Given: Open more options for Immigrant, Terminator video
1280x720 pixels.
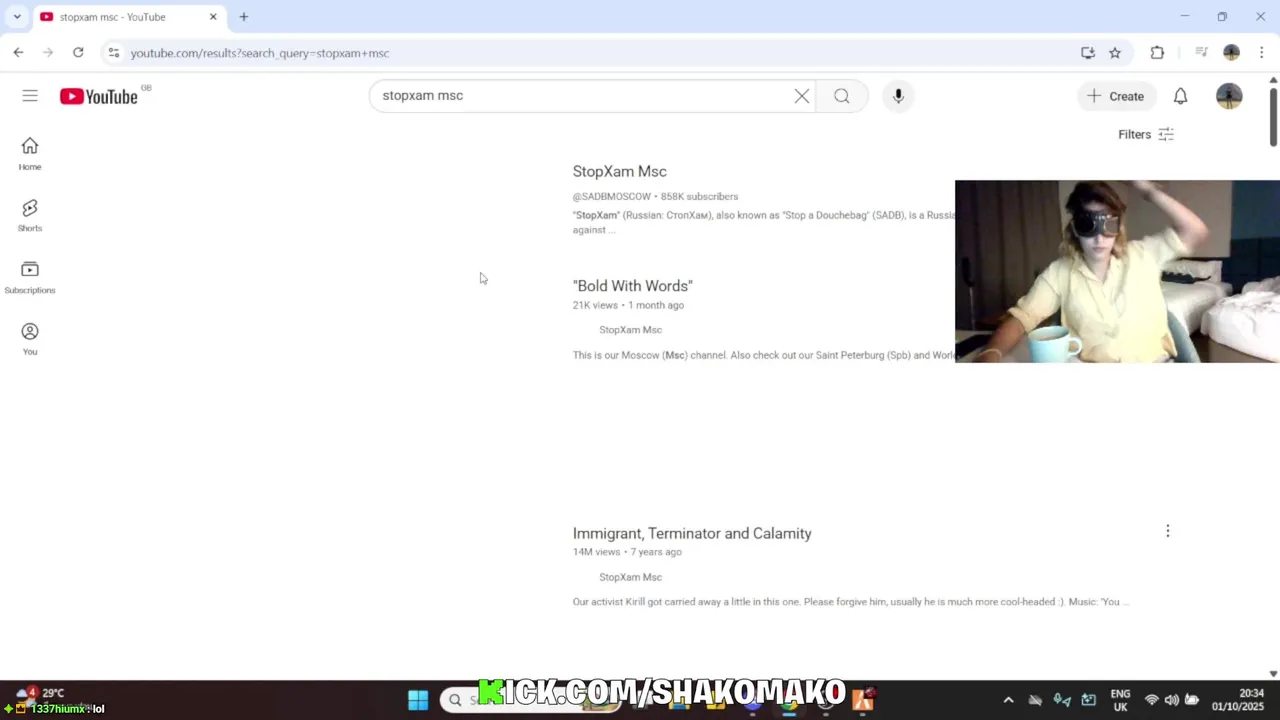Looking at the screenshot, I should point(1167,531).
